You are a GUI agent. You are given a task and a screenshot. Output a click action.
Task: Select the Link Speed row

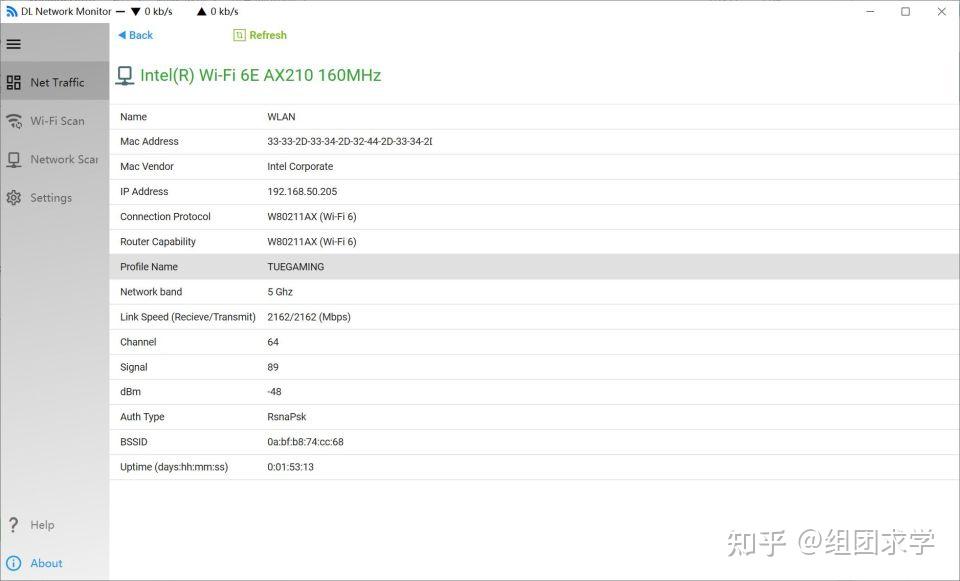(400, 316)
